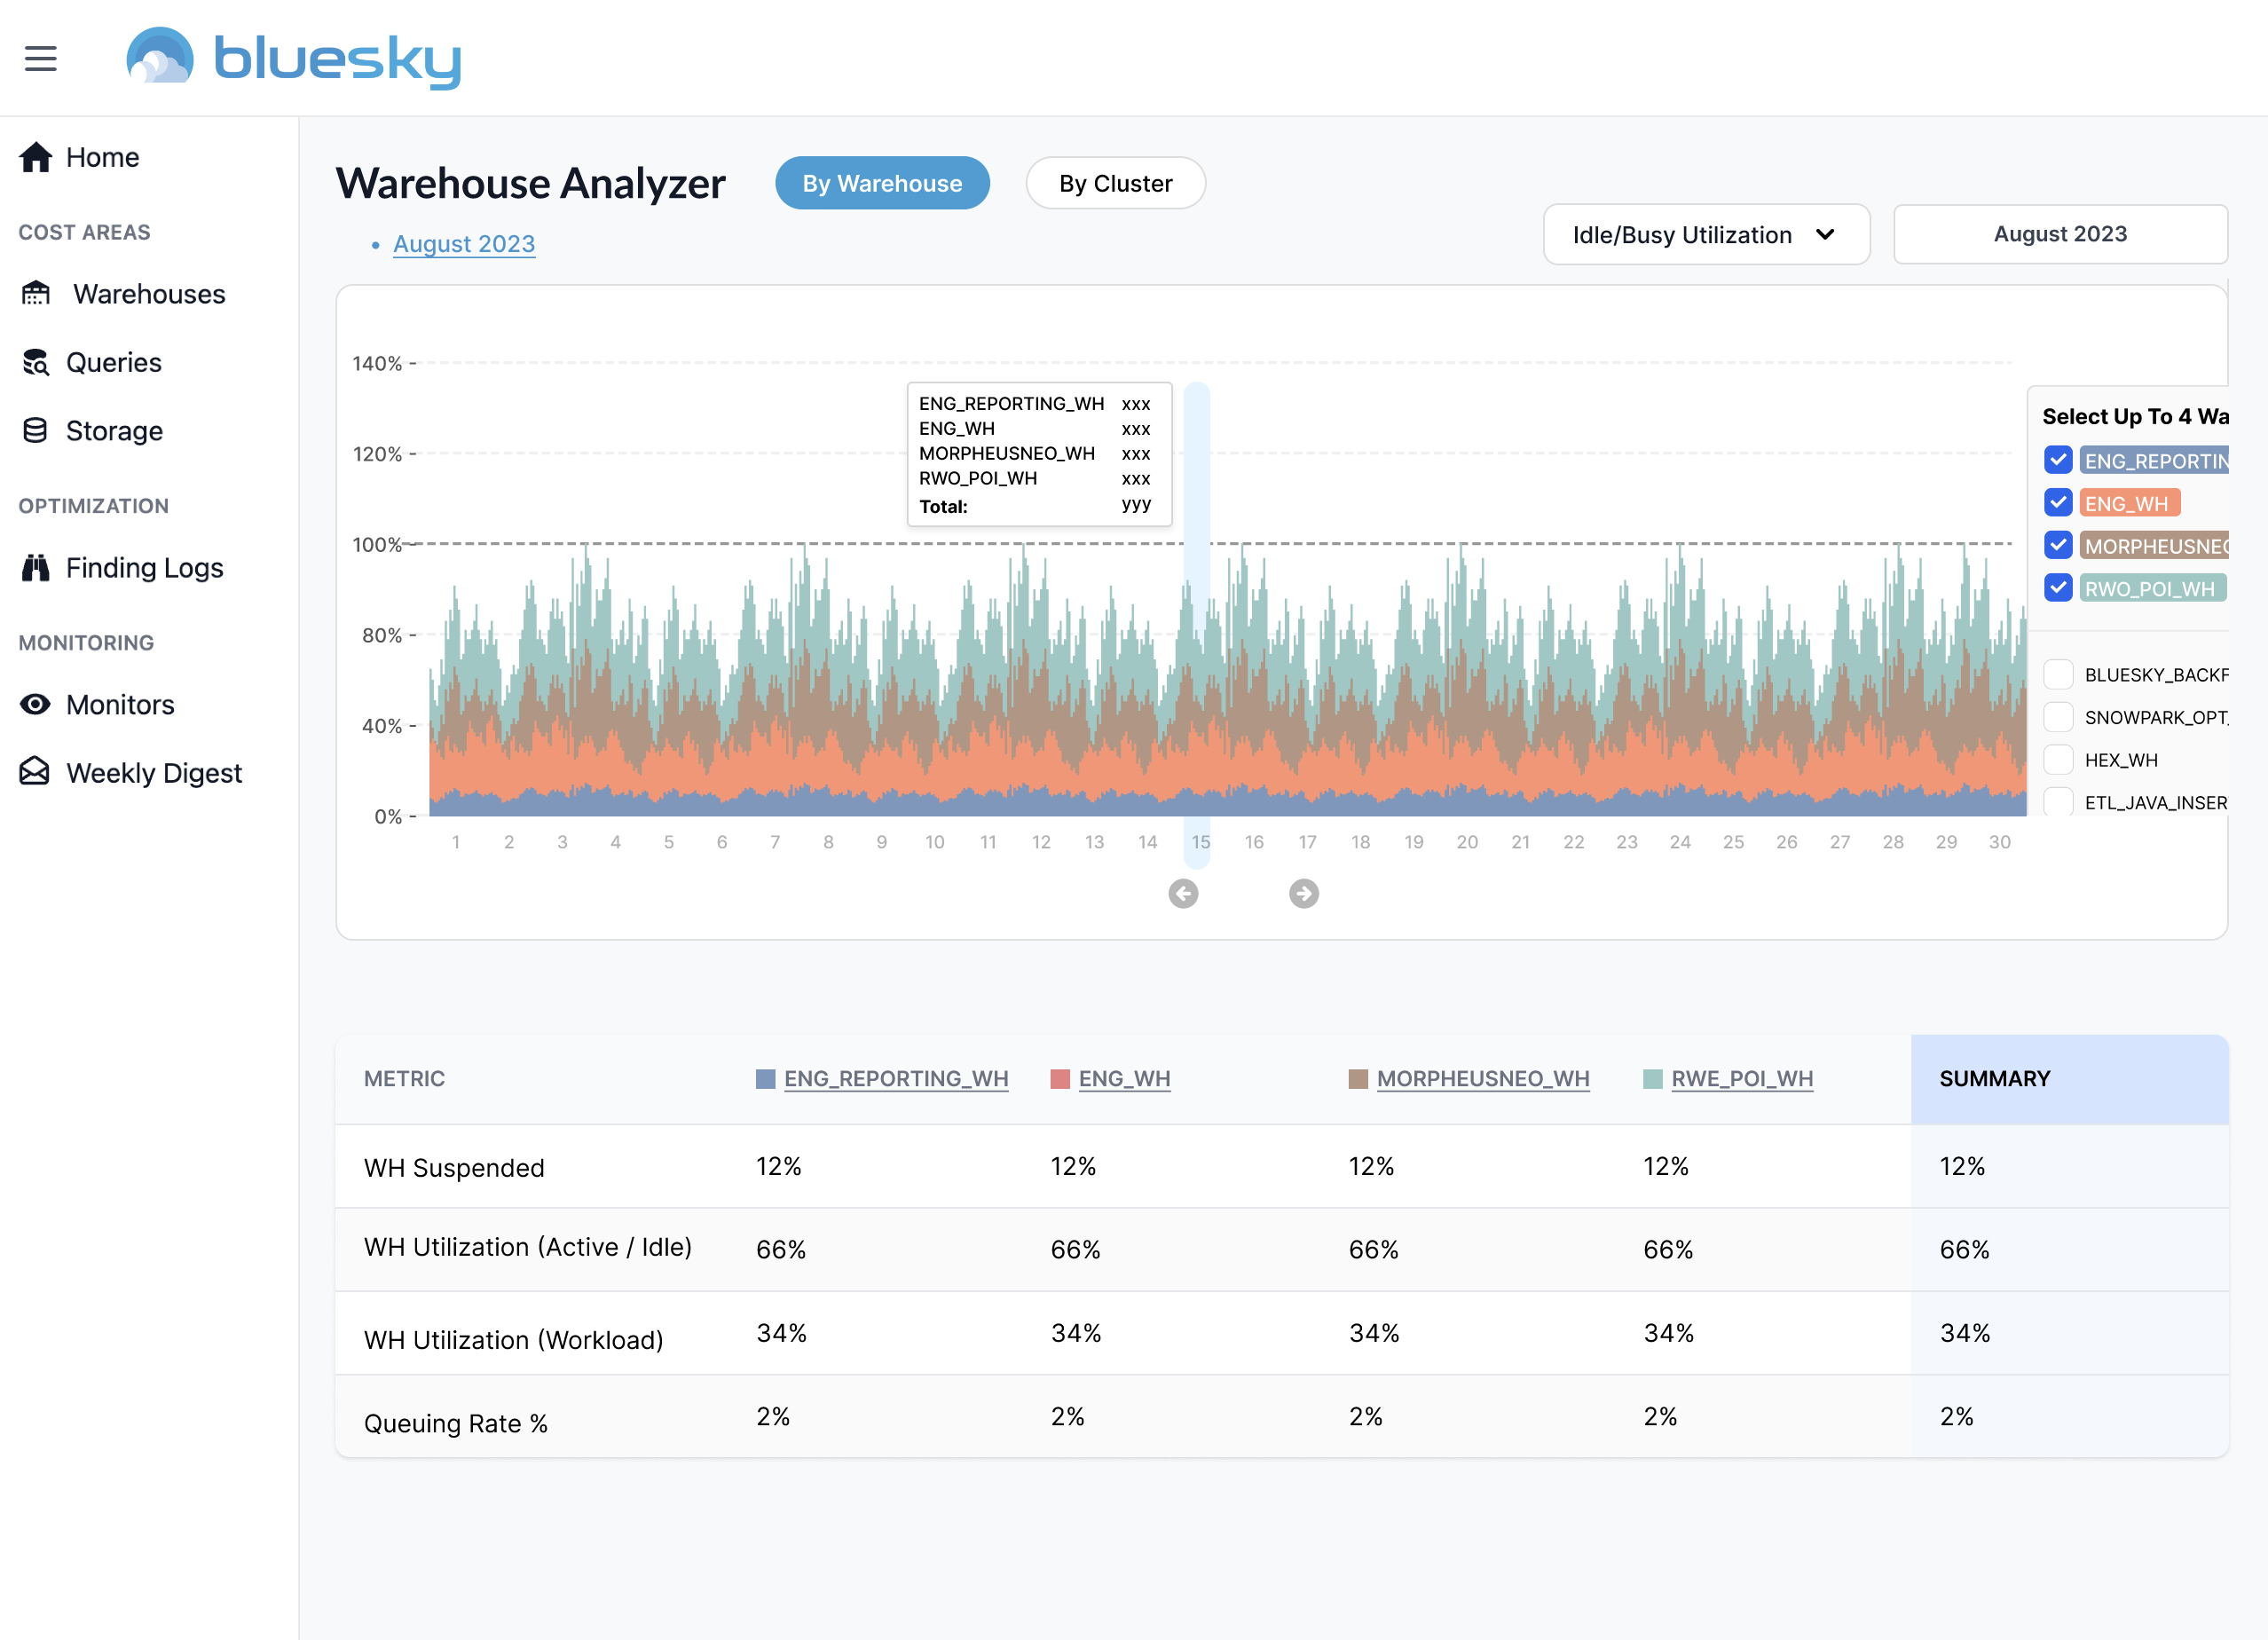
Task: Go to previous chart period arrow
Action: tap(1183, 893)
